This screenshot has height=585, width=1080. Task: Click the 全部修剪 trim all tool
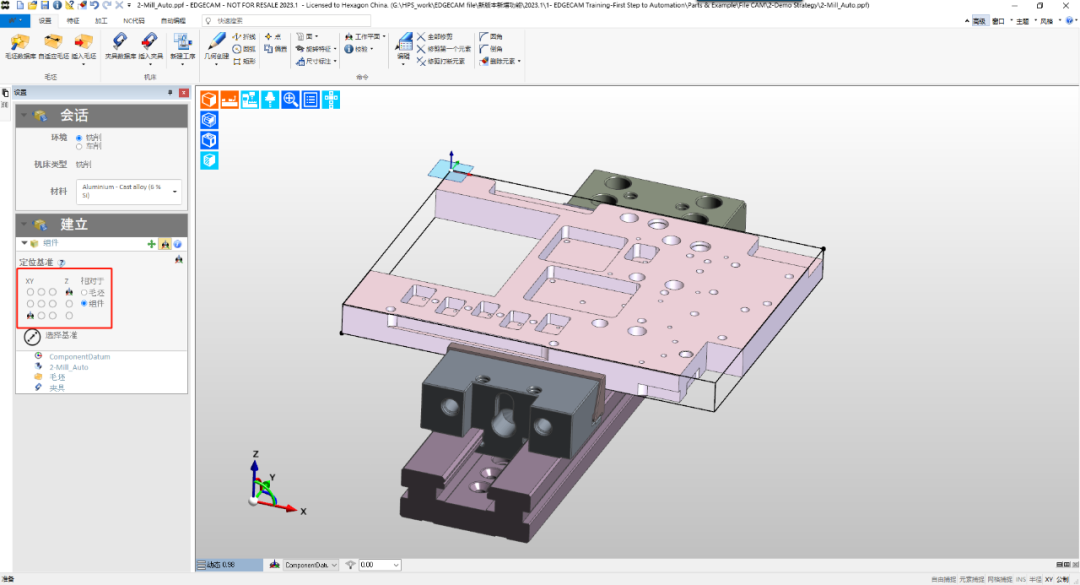[x=435, y=37]
